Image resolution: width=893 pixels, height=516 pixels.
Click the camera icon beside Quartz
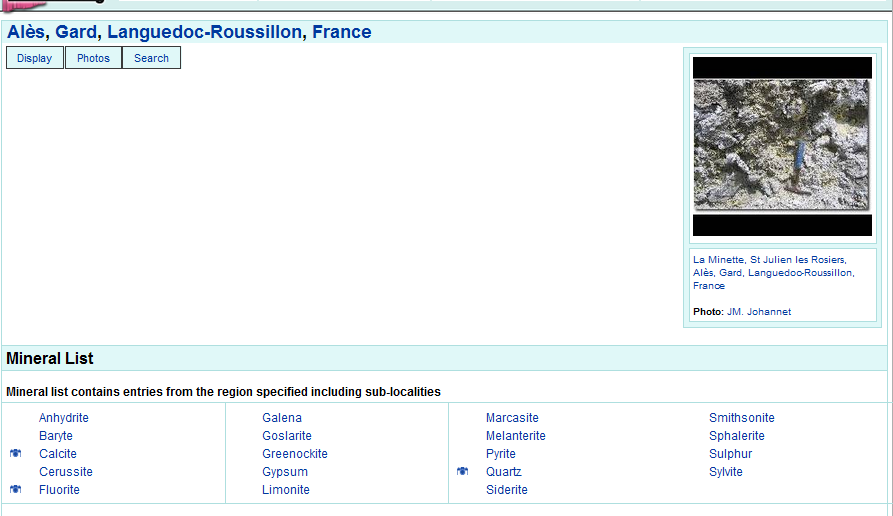pos(462,472)
